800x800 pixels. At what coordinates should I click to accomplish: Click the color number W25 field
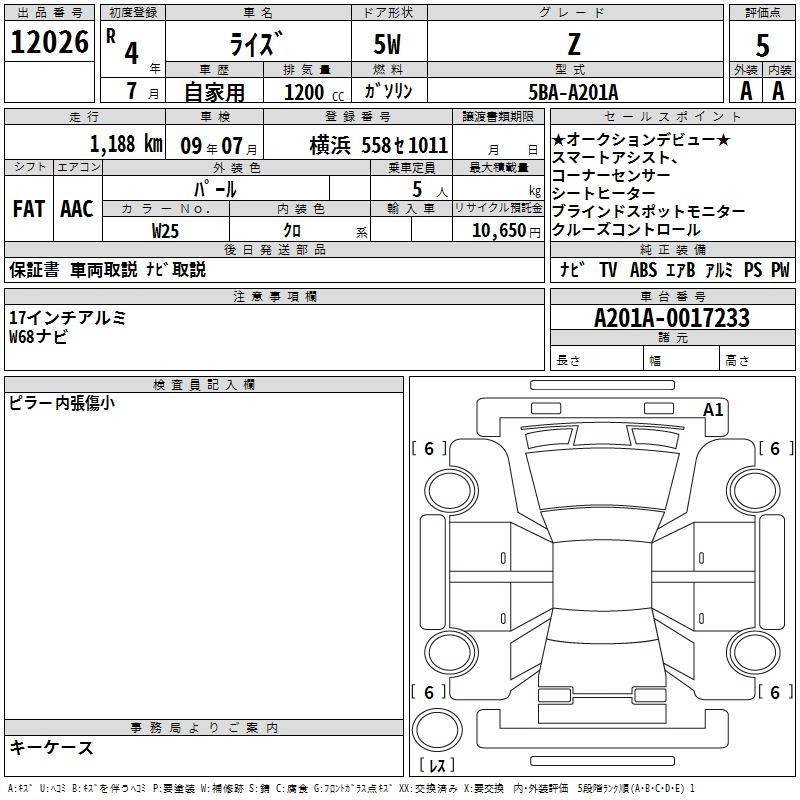pyautogui.click(x=166, y=230)
